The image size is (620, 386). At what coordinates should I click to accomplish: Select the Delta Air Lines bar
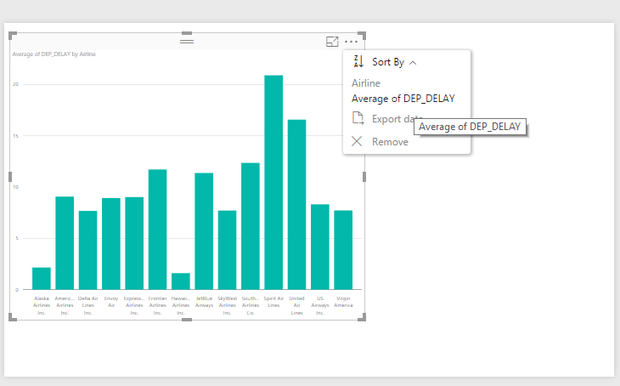pyautogui.click(x=88, y=250)
